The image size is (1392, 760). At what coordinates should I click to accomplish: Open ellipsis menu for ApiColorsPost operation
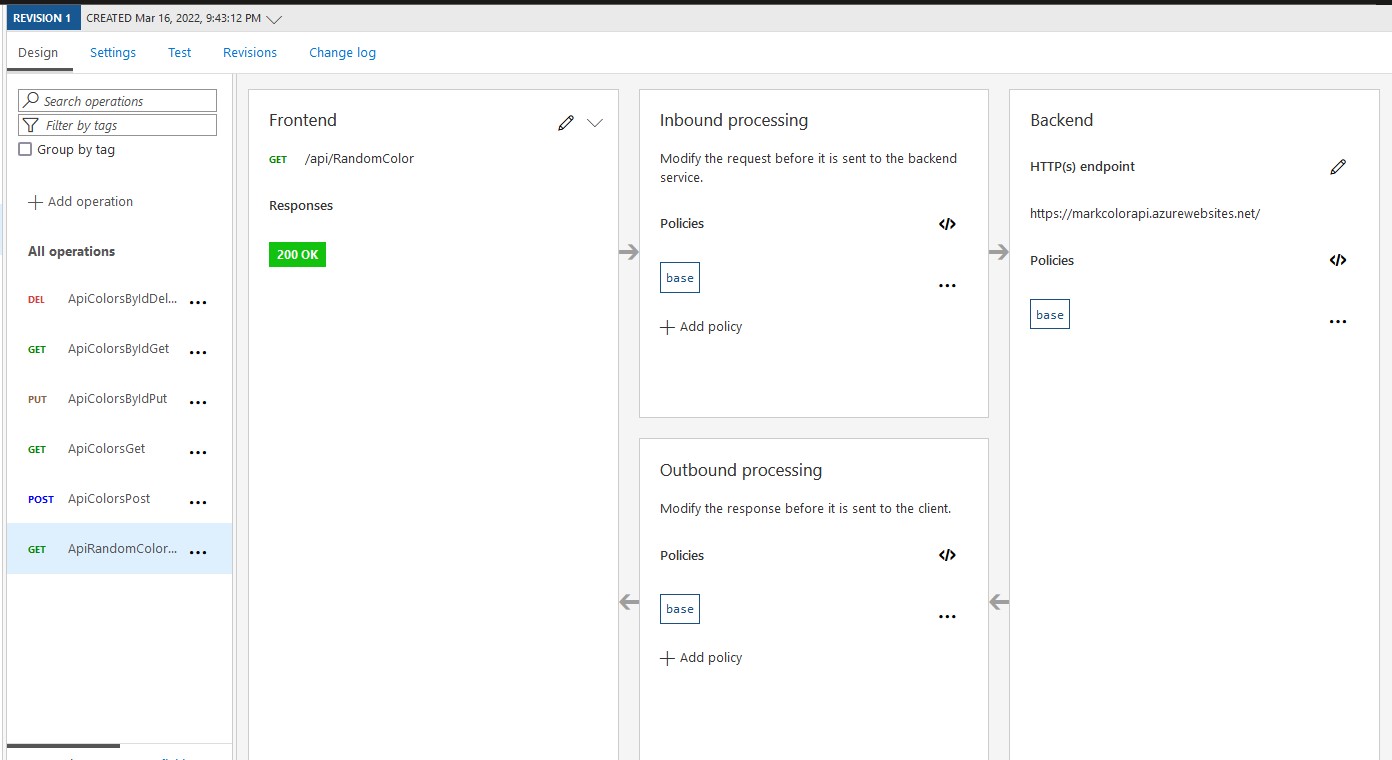coord(198,502)
